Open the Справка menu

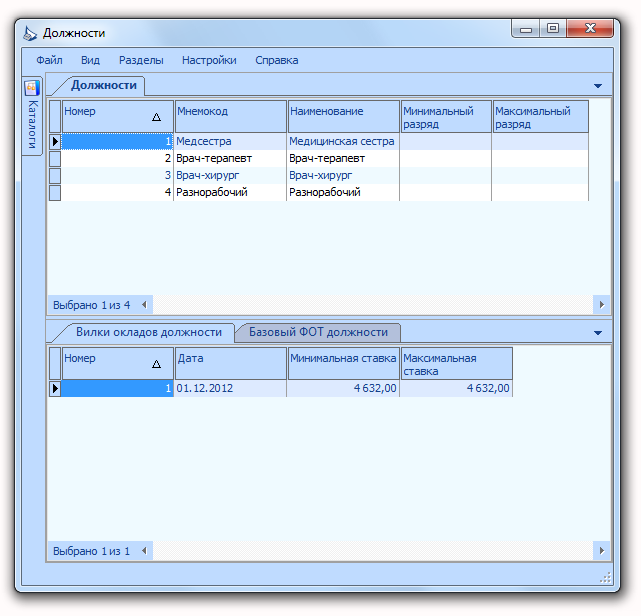point(277,60)
